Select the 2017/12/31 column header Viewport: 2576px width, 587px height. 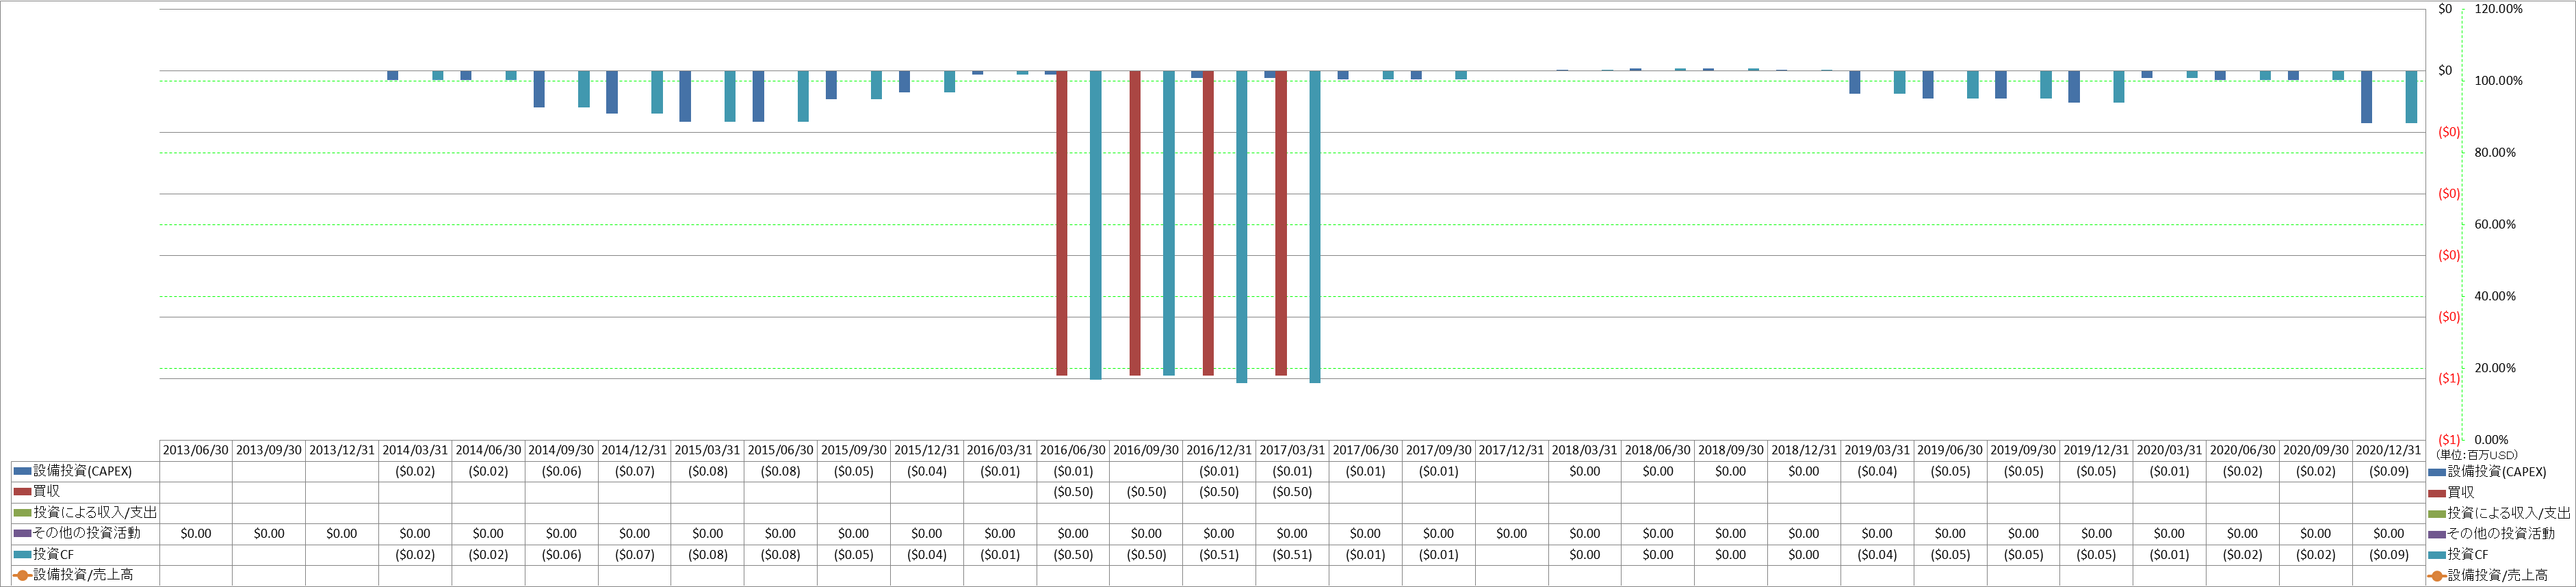click(x=1511, y=450)
